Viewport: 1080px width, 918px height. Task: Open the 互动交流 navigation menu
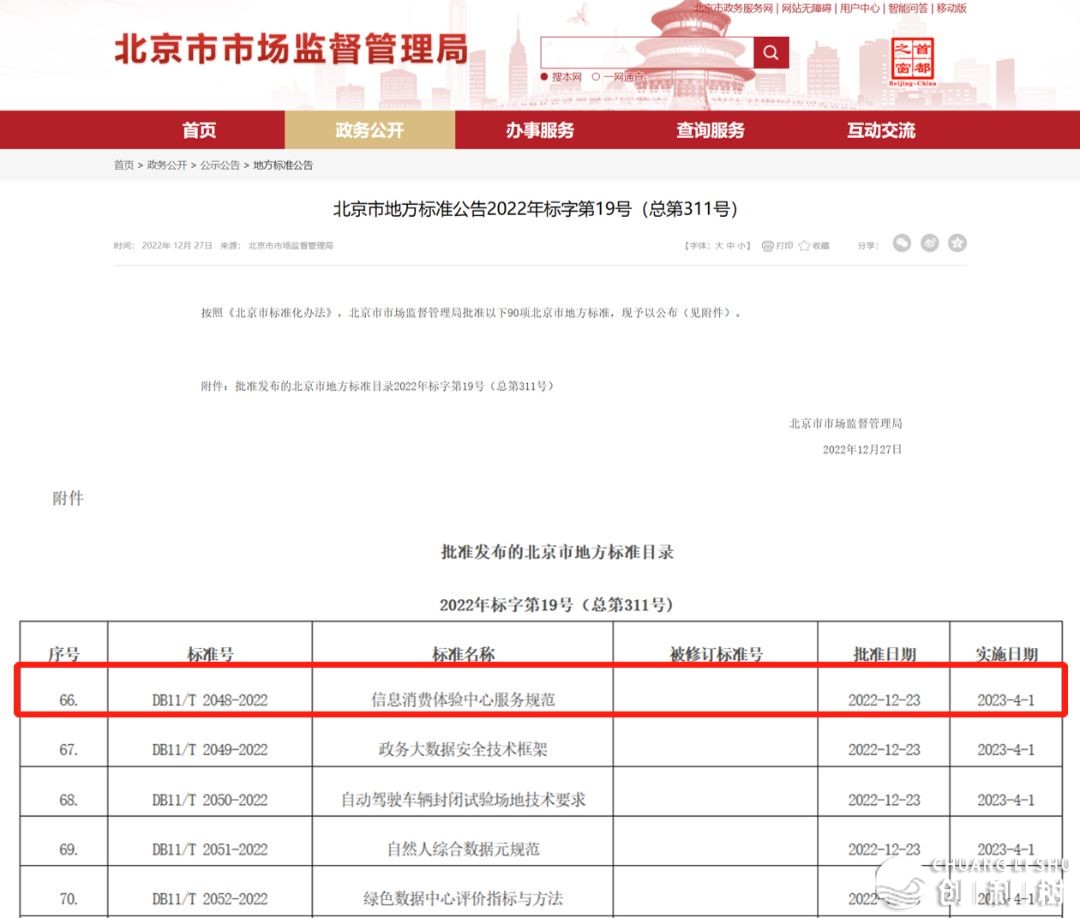point(881,130)
